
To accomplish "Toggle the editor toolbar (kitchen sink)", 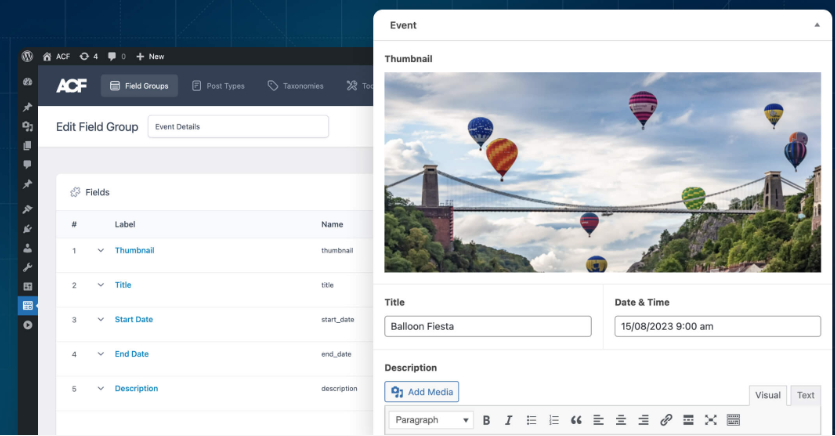I will pyautogui.click(x=733, y=420).
